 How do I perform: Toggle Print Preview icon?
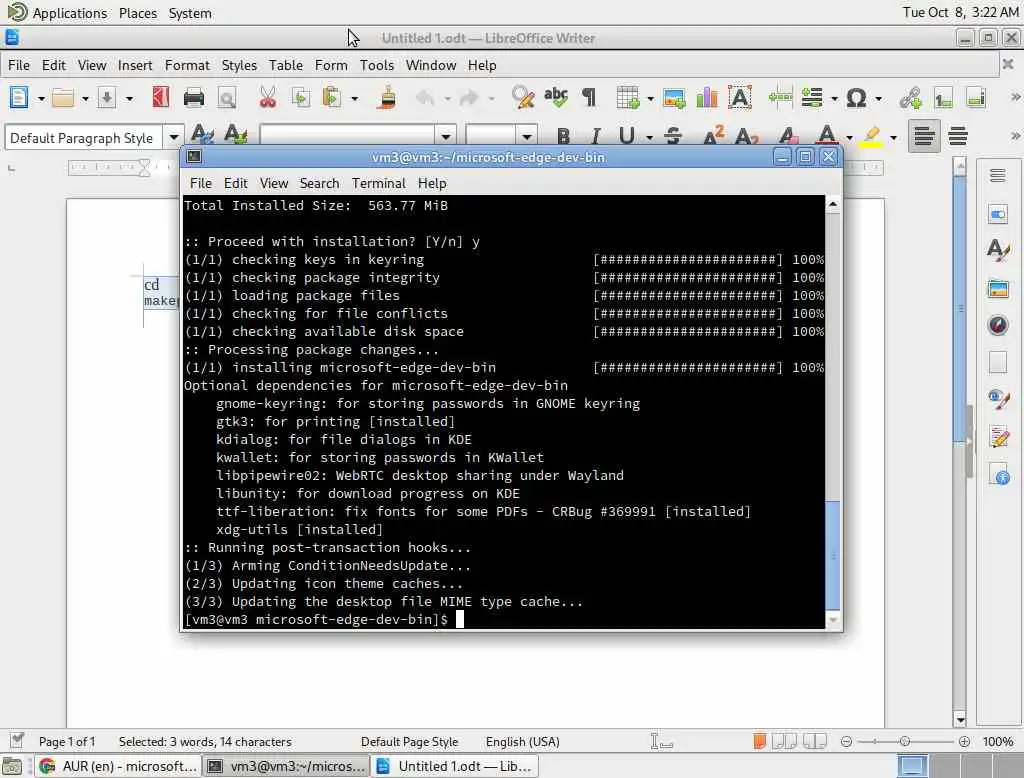pyautogui.click(x=227, y=98)
